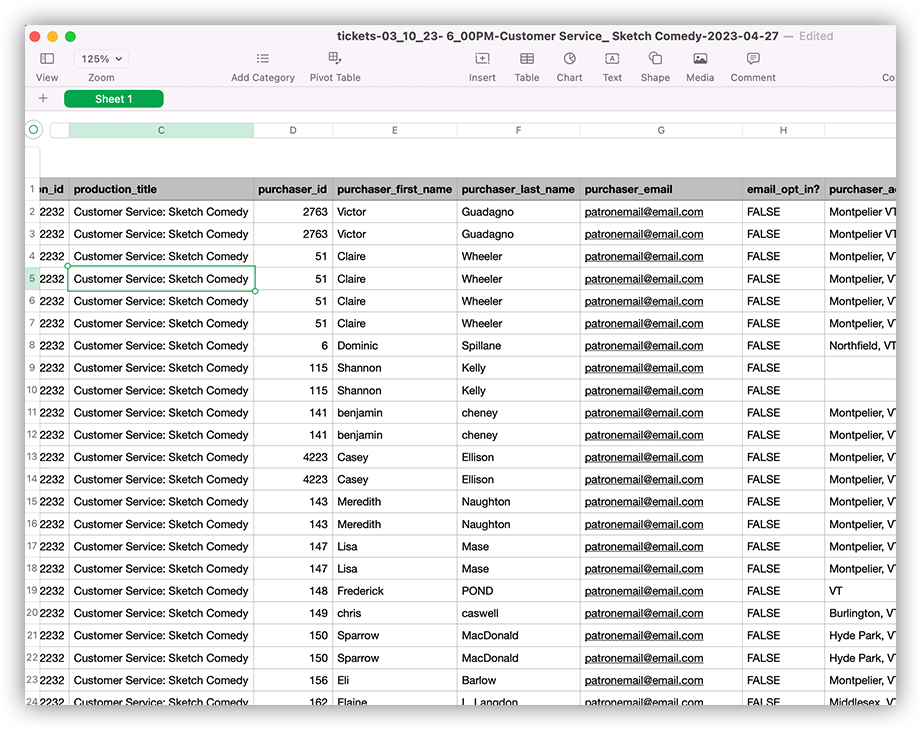This screenshot has width=921, height=730.
Task: Select the Sheet 1 tab
Action: 113,99
